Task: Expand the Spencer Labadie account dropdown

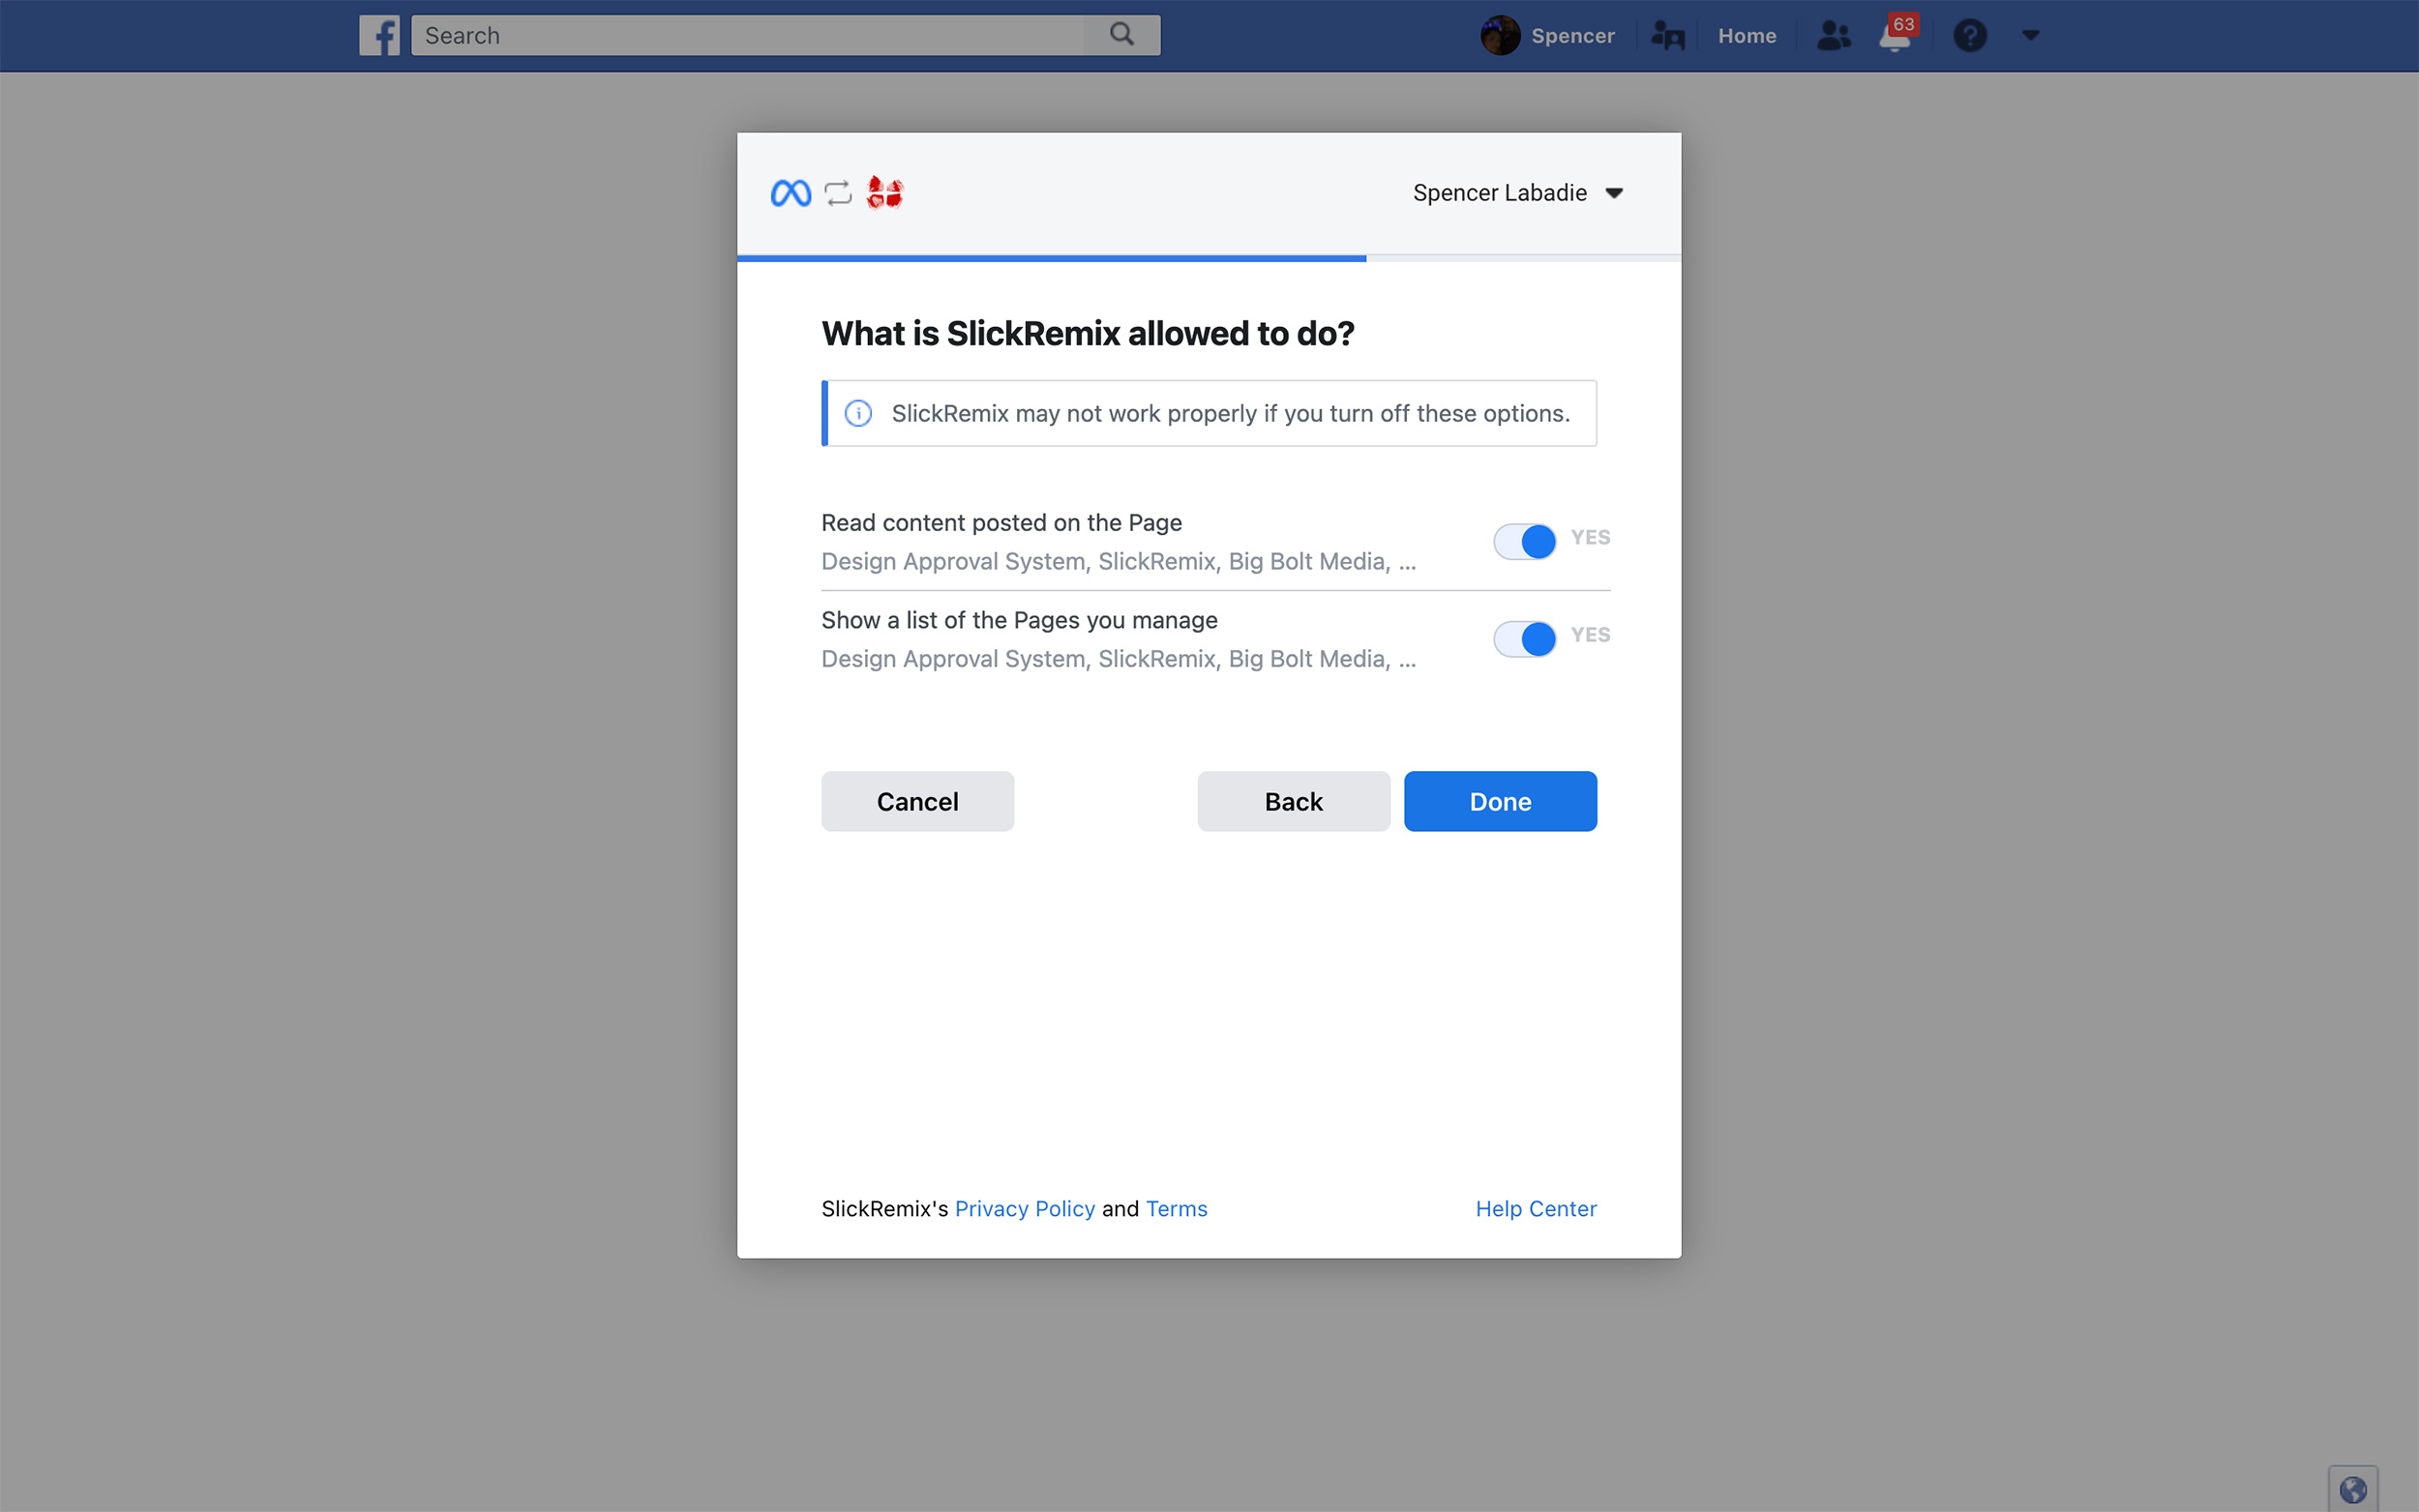Action: (1517, 193)
